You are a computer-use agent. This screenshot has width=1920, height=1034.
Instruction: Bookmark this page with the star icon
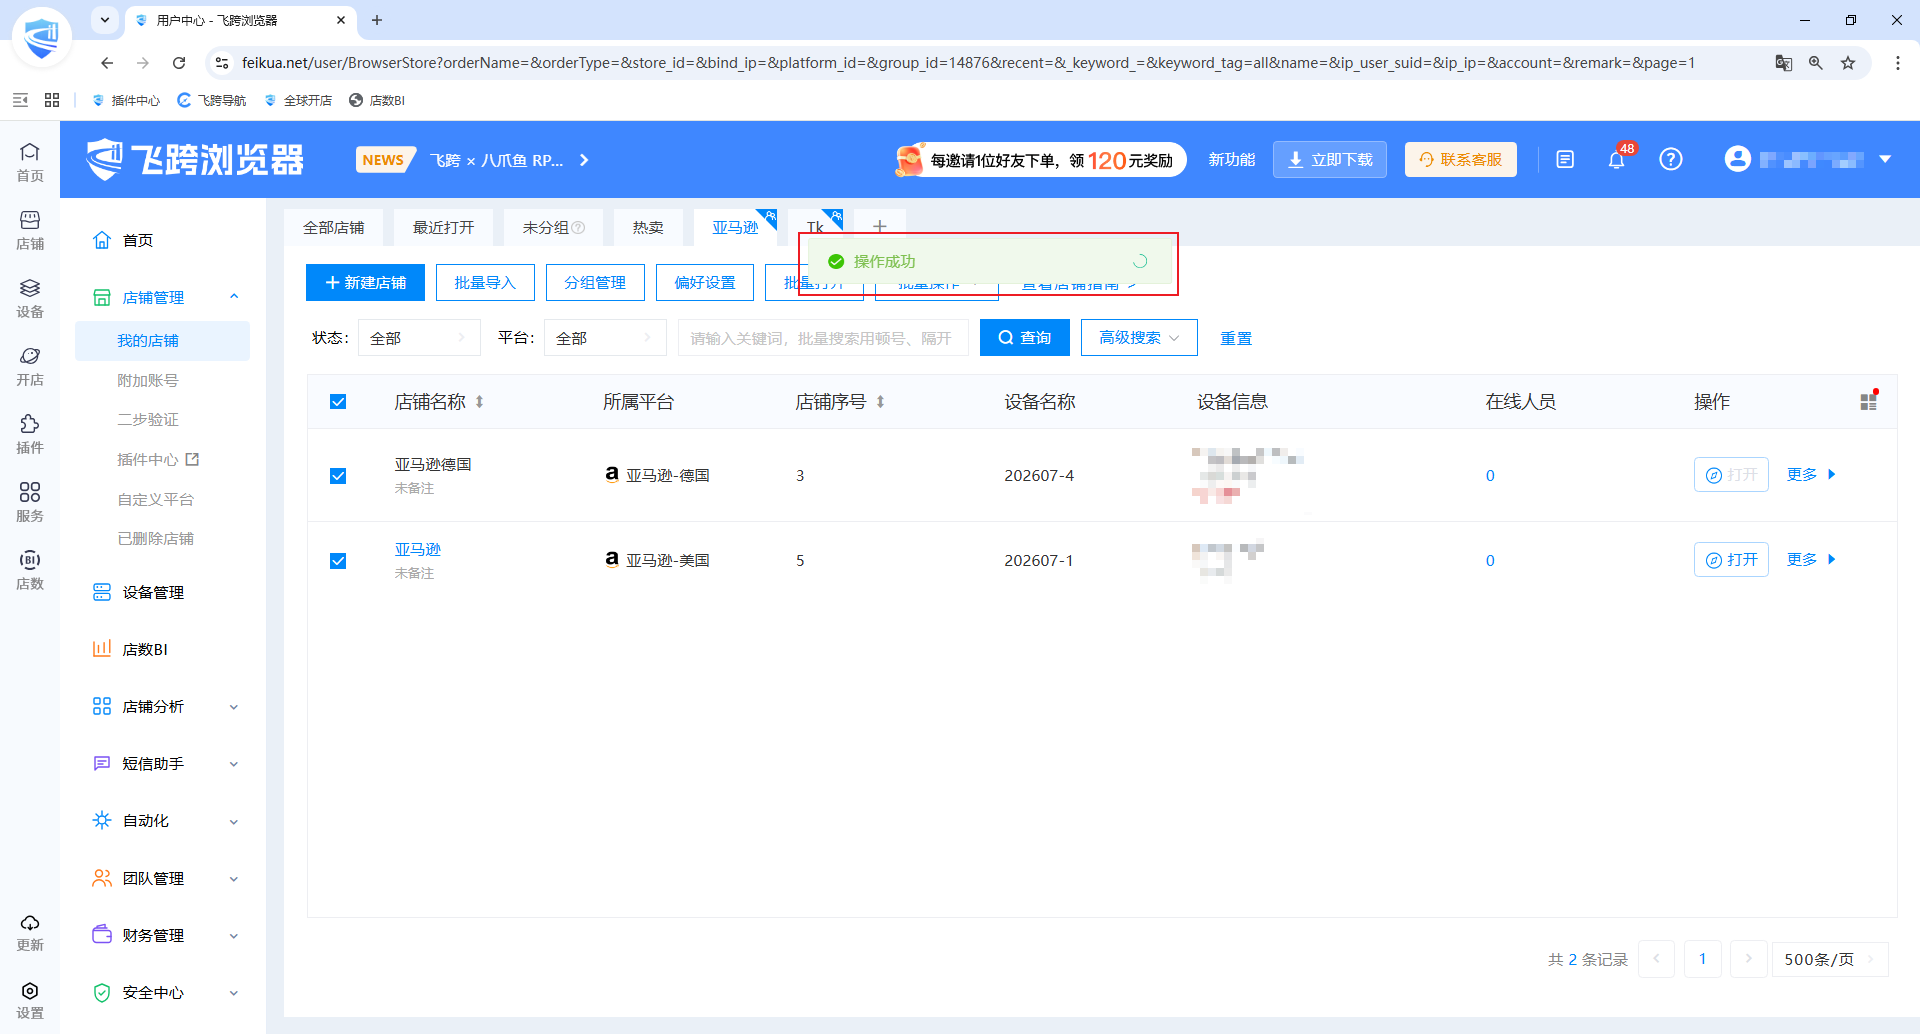1848,63
